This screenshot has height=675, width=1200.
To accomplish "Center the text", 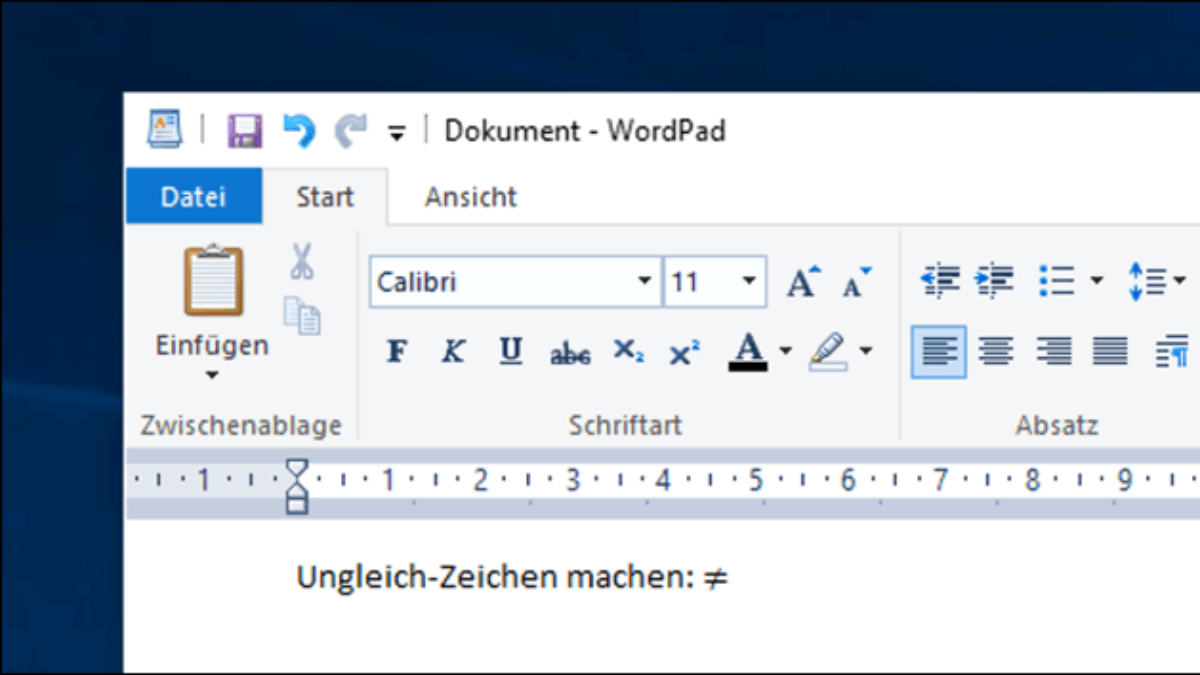I will pos(996,351).
